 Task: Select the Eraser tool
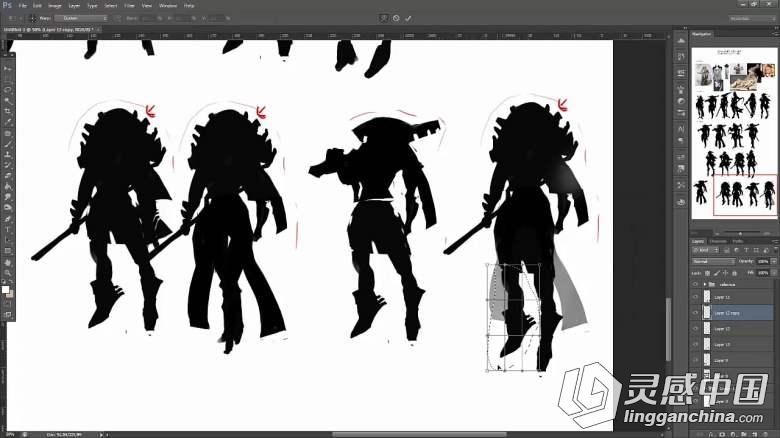(7, 176)
